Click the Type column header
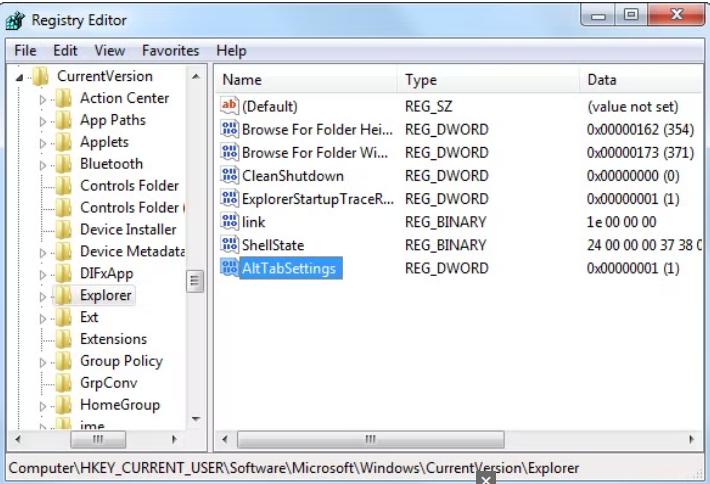The width and height of the screenshot is (710, 484). tap(488, 80)
